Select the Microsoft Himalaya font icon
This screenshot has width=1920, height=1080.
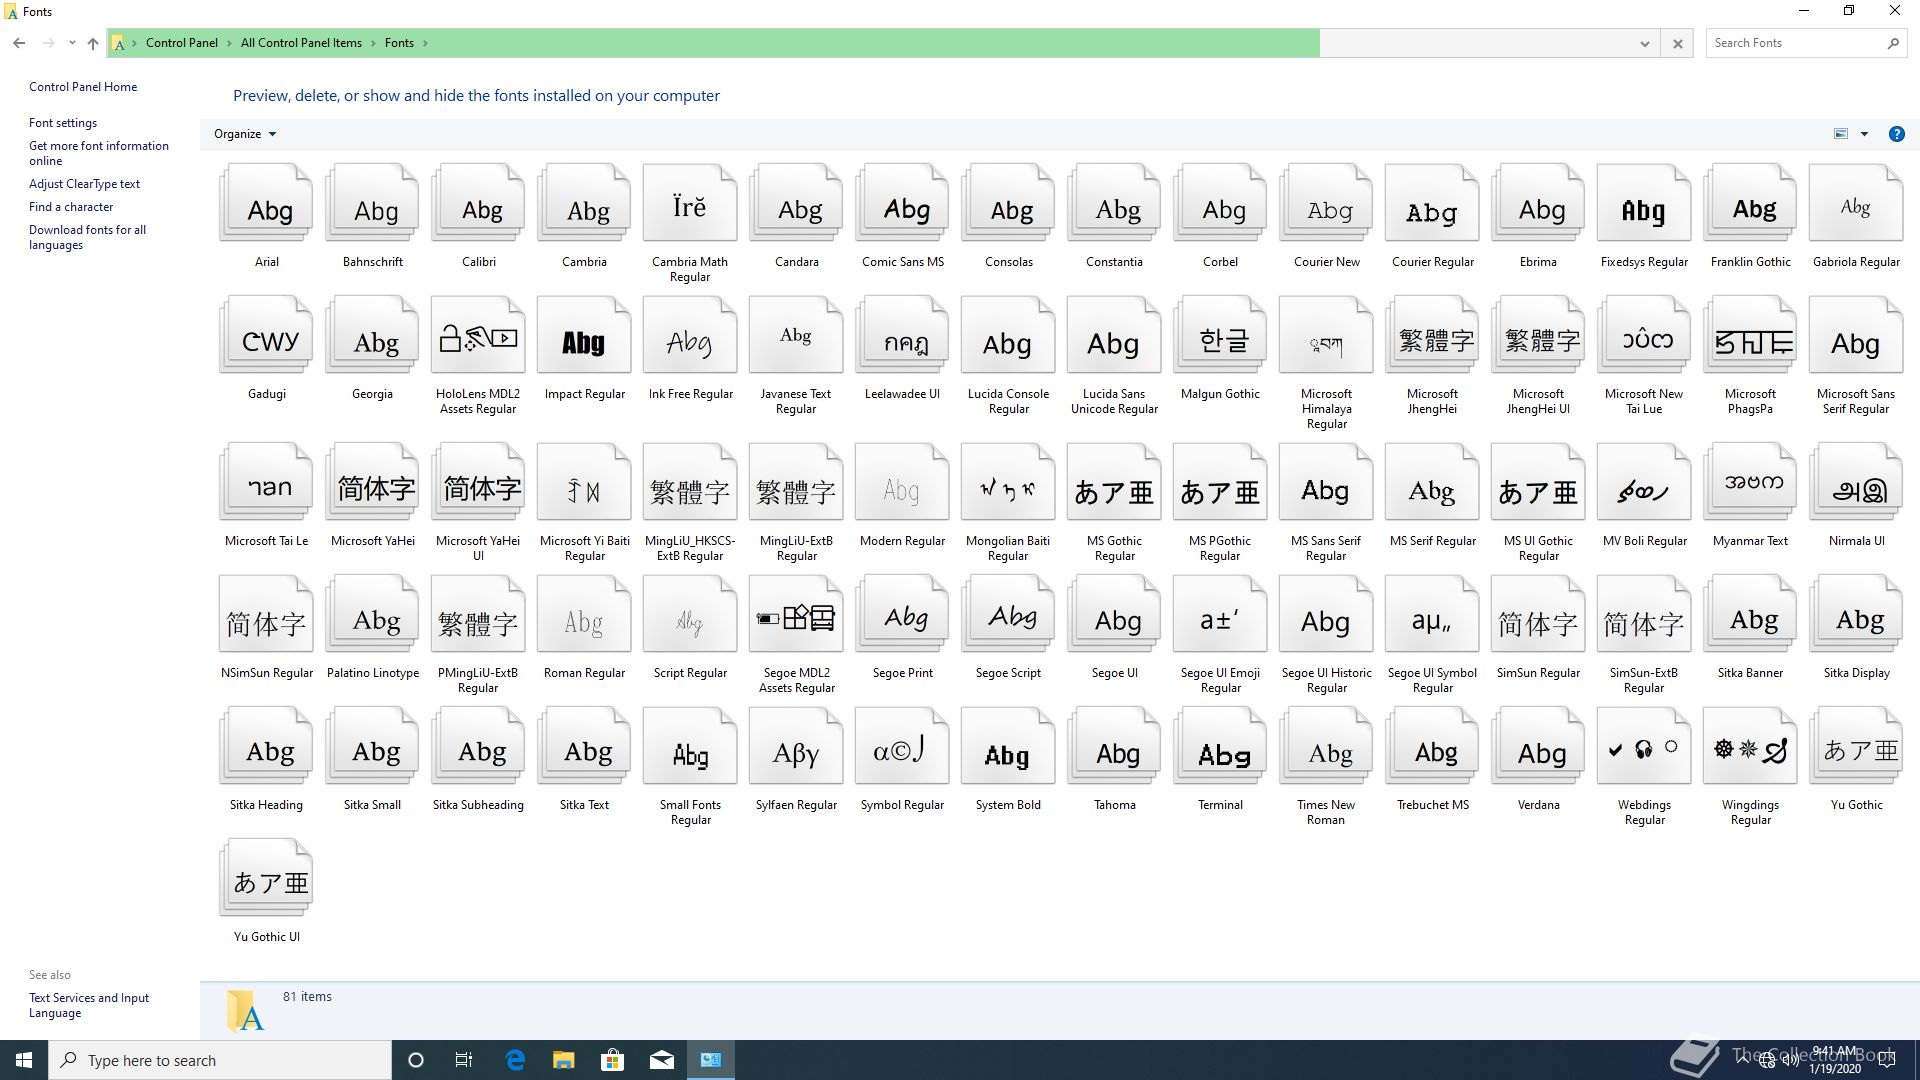1327,337
